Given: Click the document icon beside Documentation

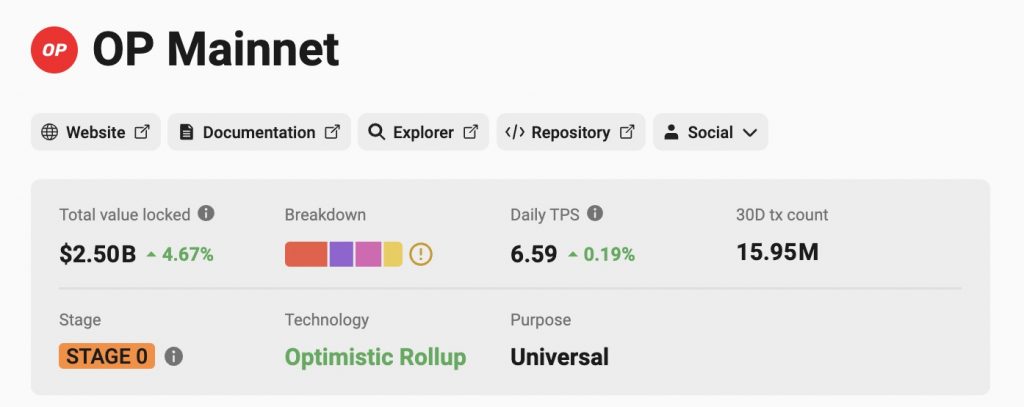Looking at the screenshot, I should 187,132.
